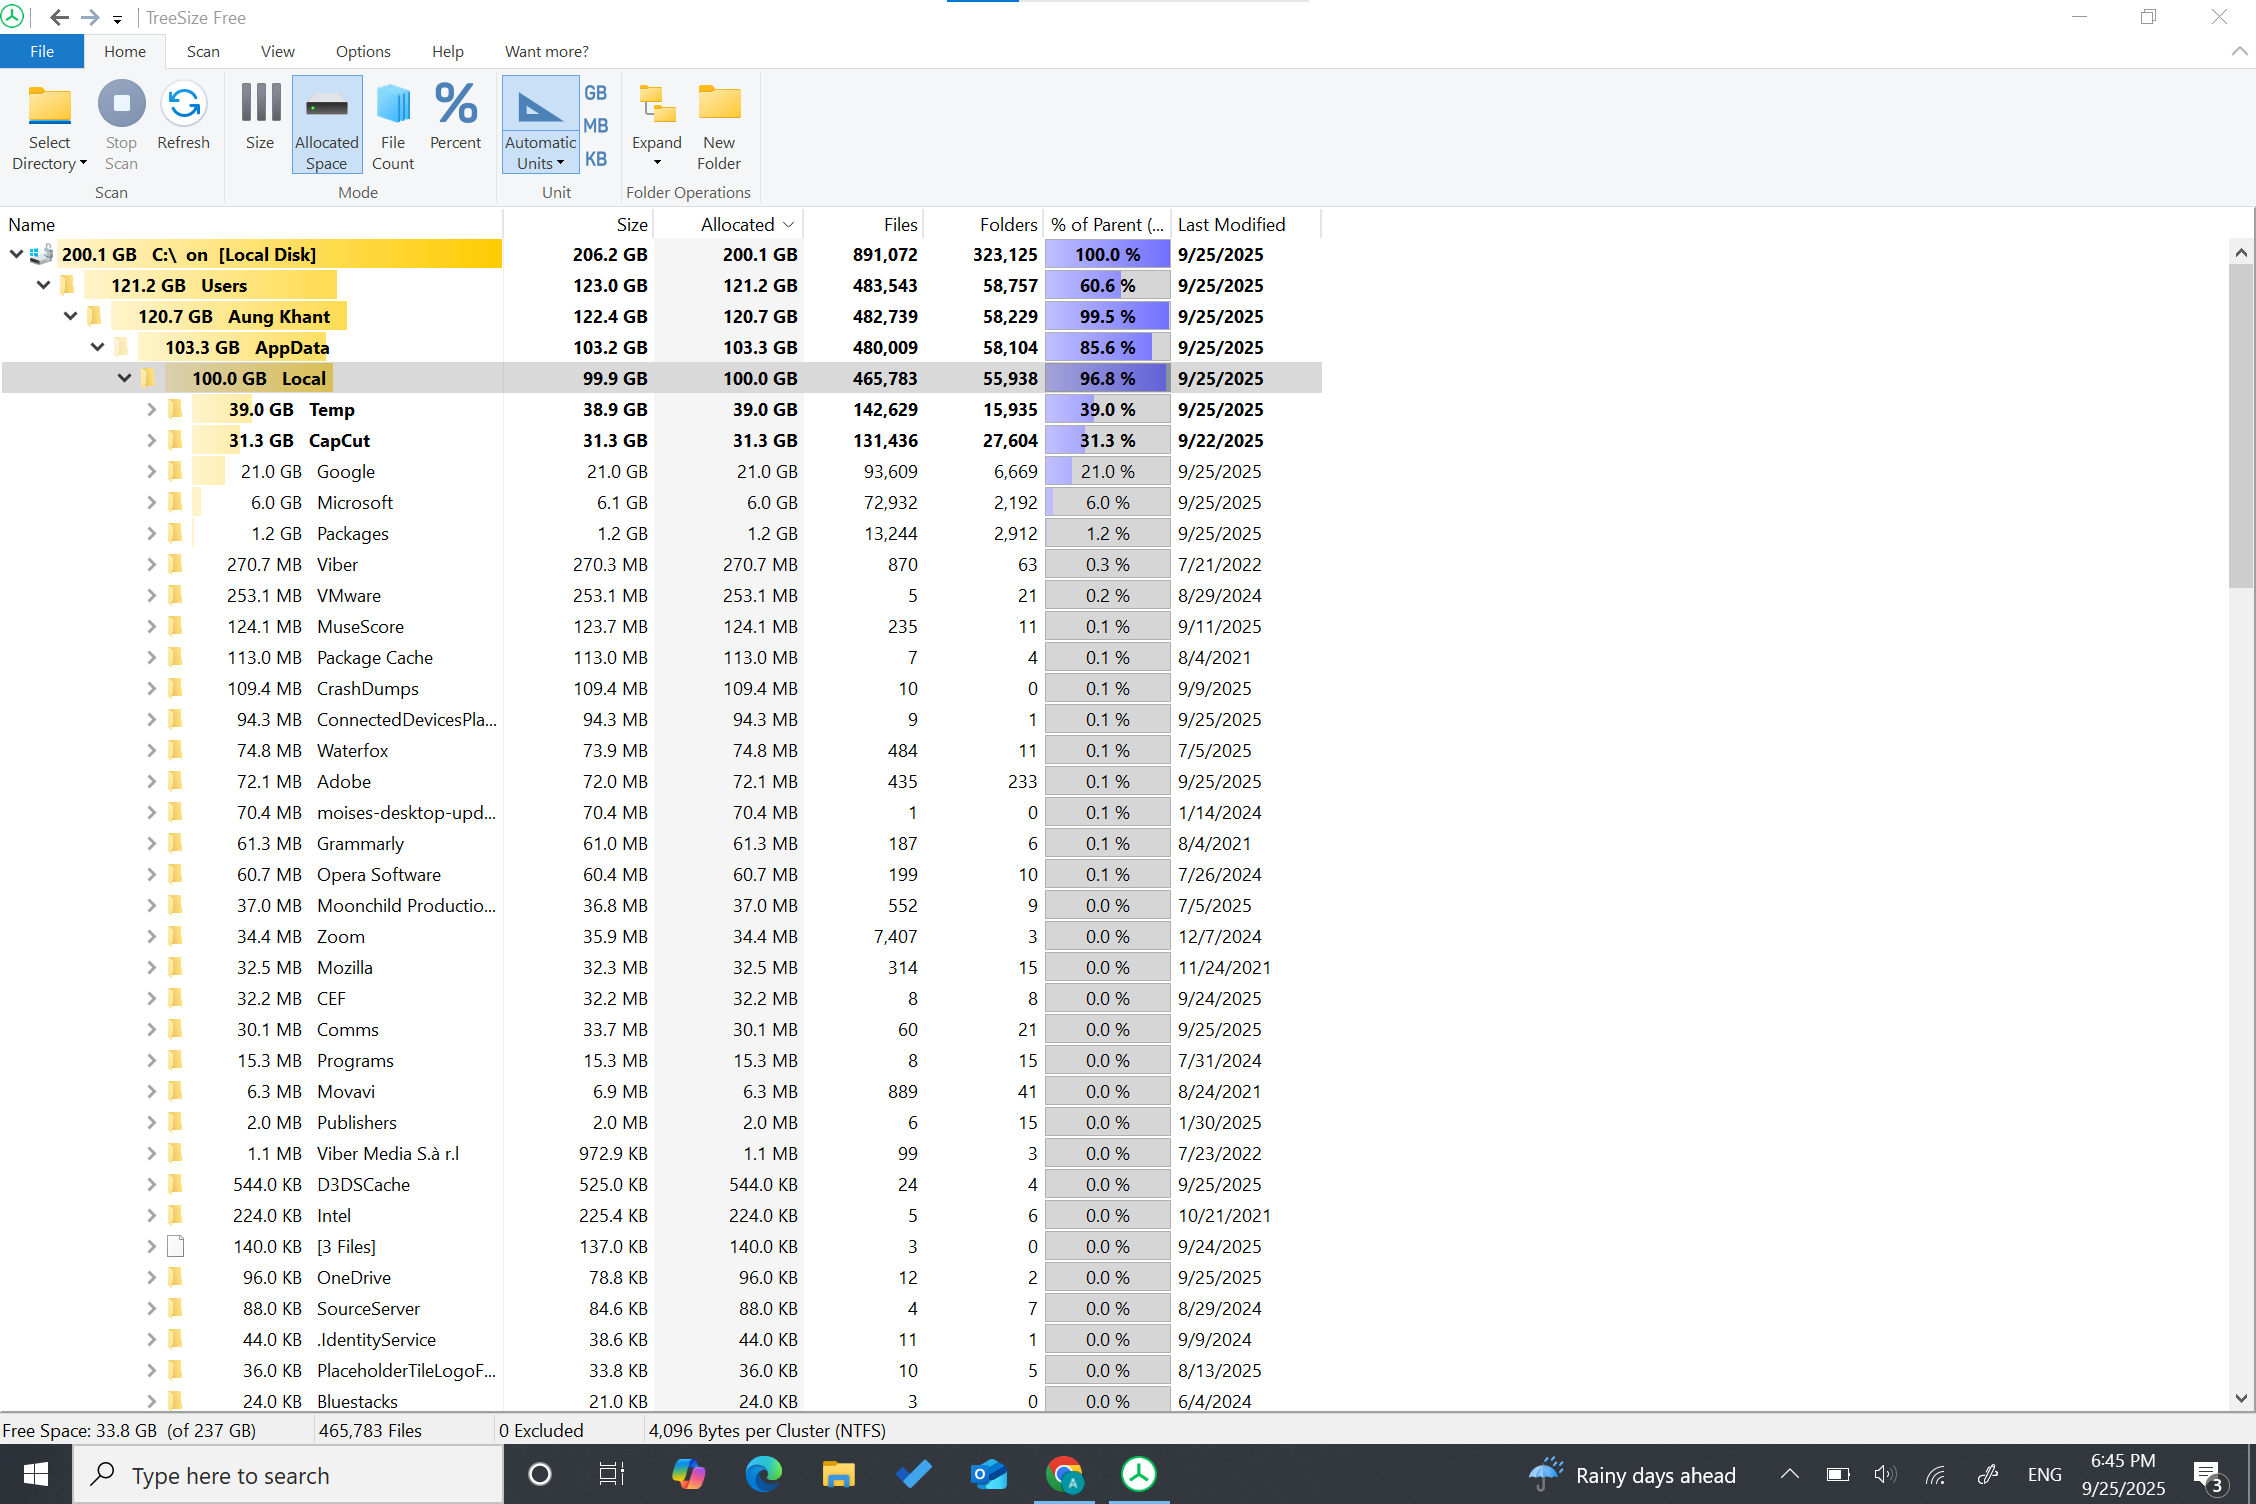Toggle KB as the display unit

(595, 157)
